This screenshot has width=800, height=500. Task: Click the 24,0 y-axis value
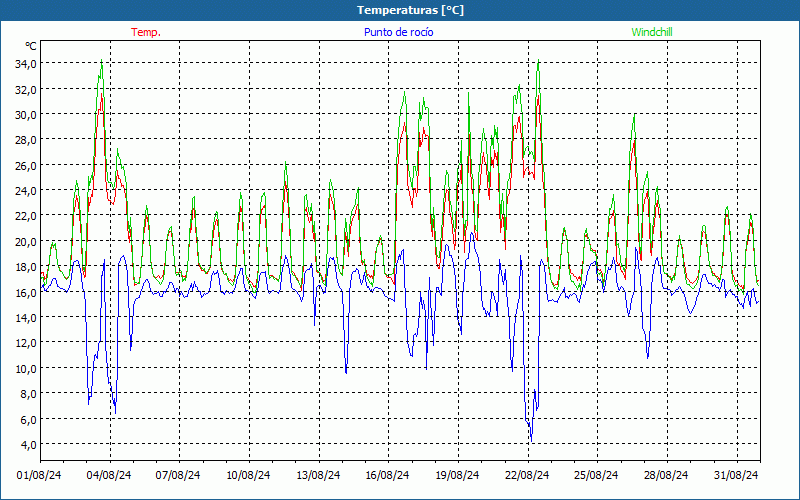click(26, 191)
